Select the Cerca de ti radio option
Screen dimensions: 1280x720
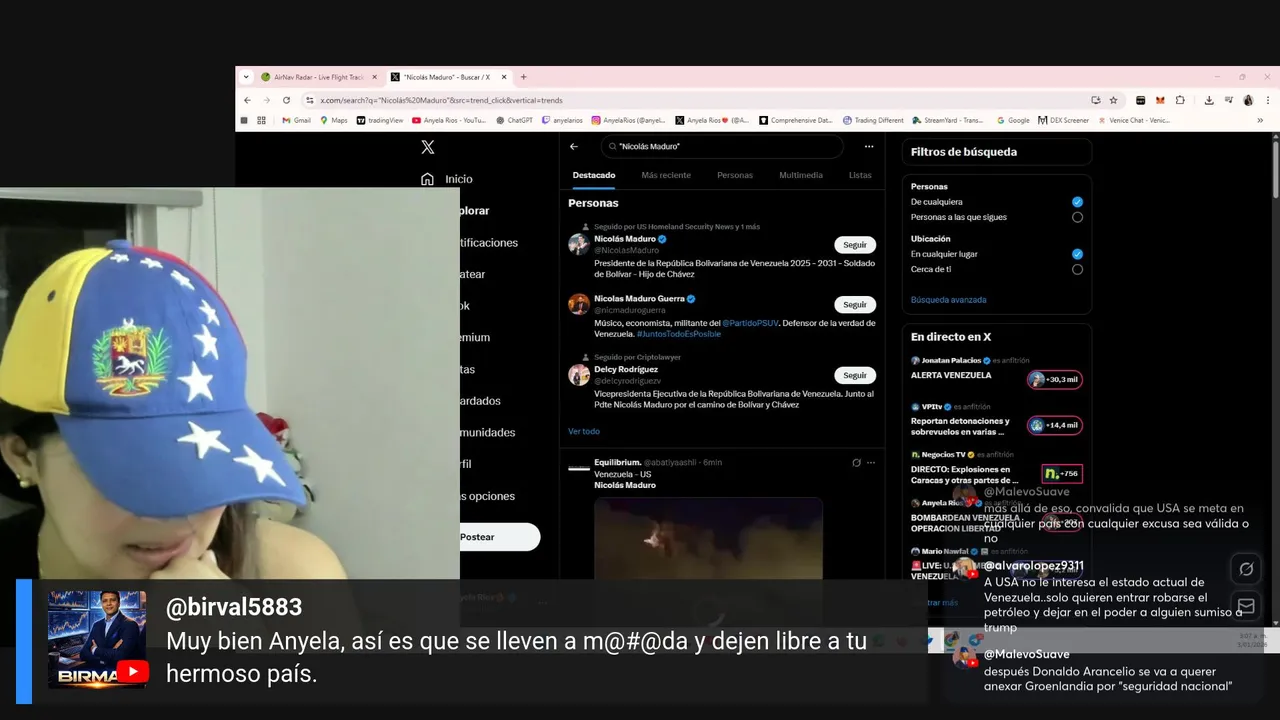click(x=1077, y=269)
